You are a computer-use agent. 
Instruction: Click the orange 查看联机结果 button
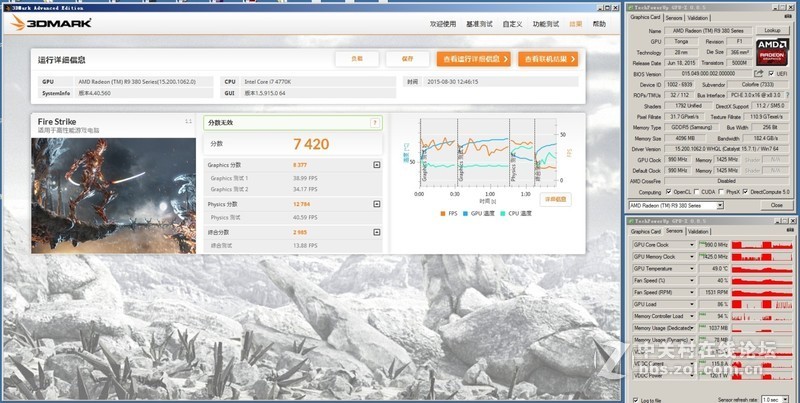[548, 59]
